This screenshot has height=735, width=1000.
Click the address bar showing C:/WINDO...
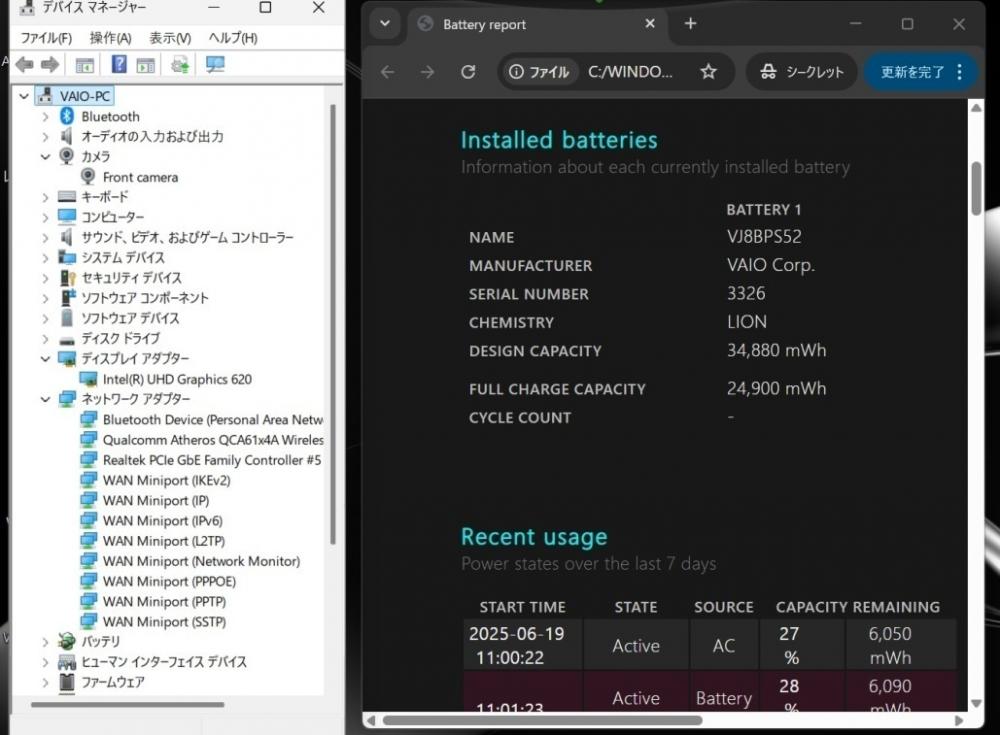pyautogui.click(x=630, y=72)
